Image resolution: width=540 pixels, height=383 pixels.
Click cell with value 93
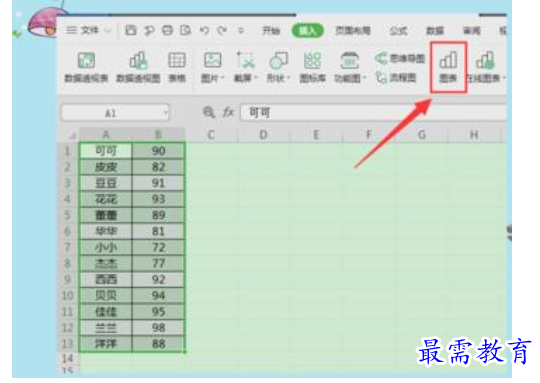158,199
